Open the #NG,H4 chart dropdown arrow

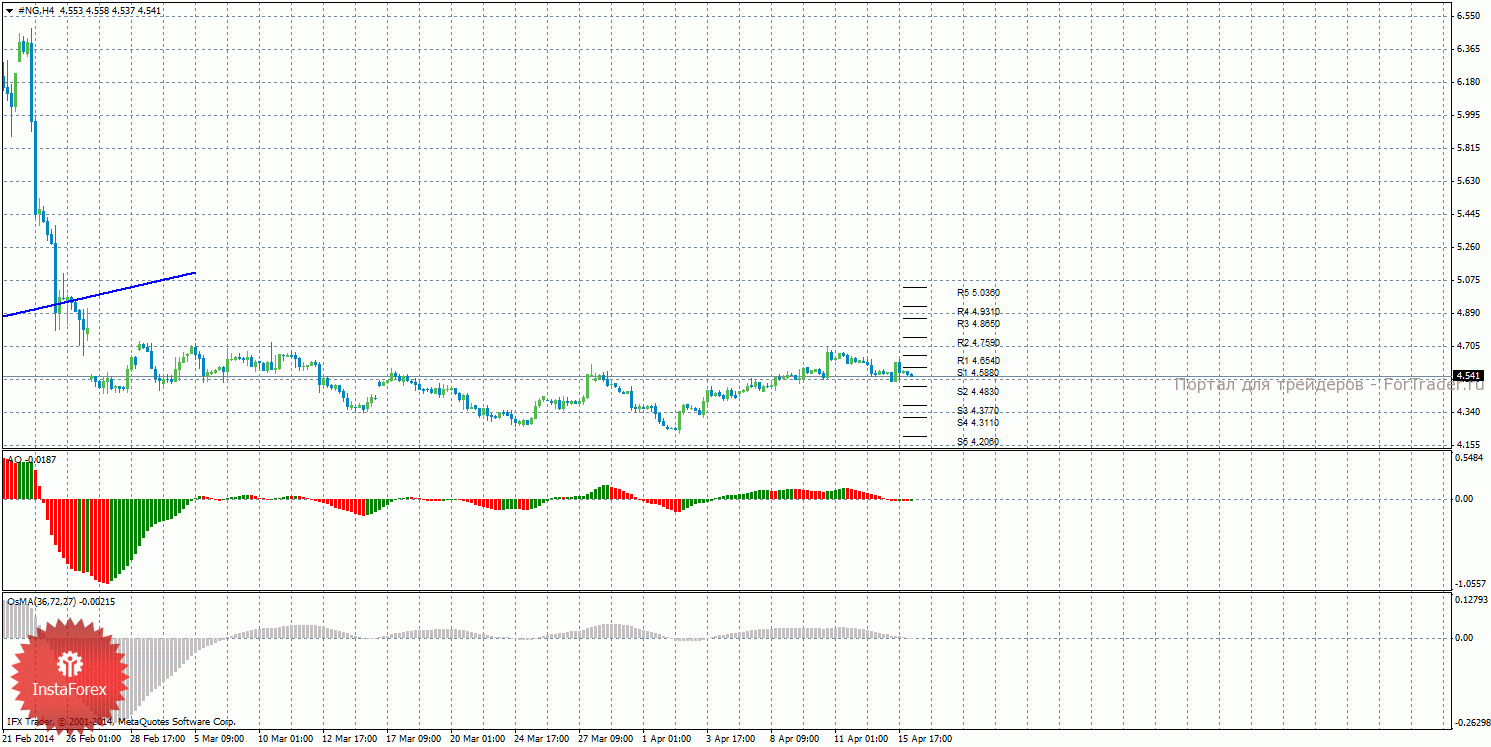coord(9,10)
